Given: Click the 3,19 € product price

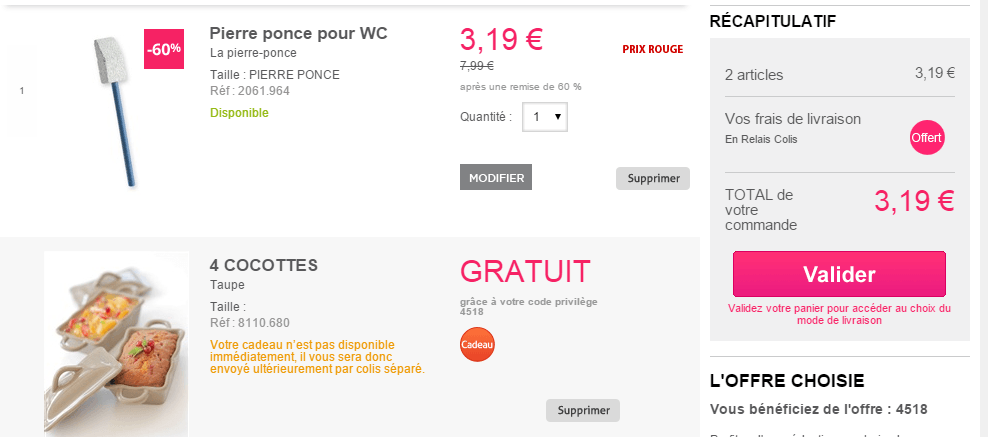Looking at the screenshot, I should point(501,39).
